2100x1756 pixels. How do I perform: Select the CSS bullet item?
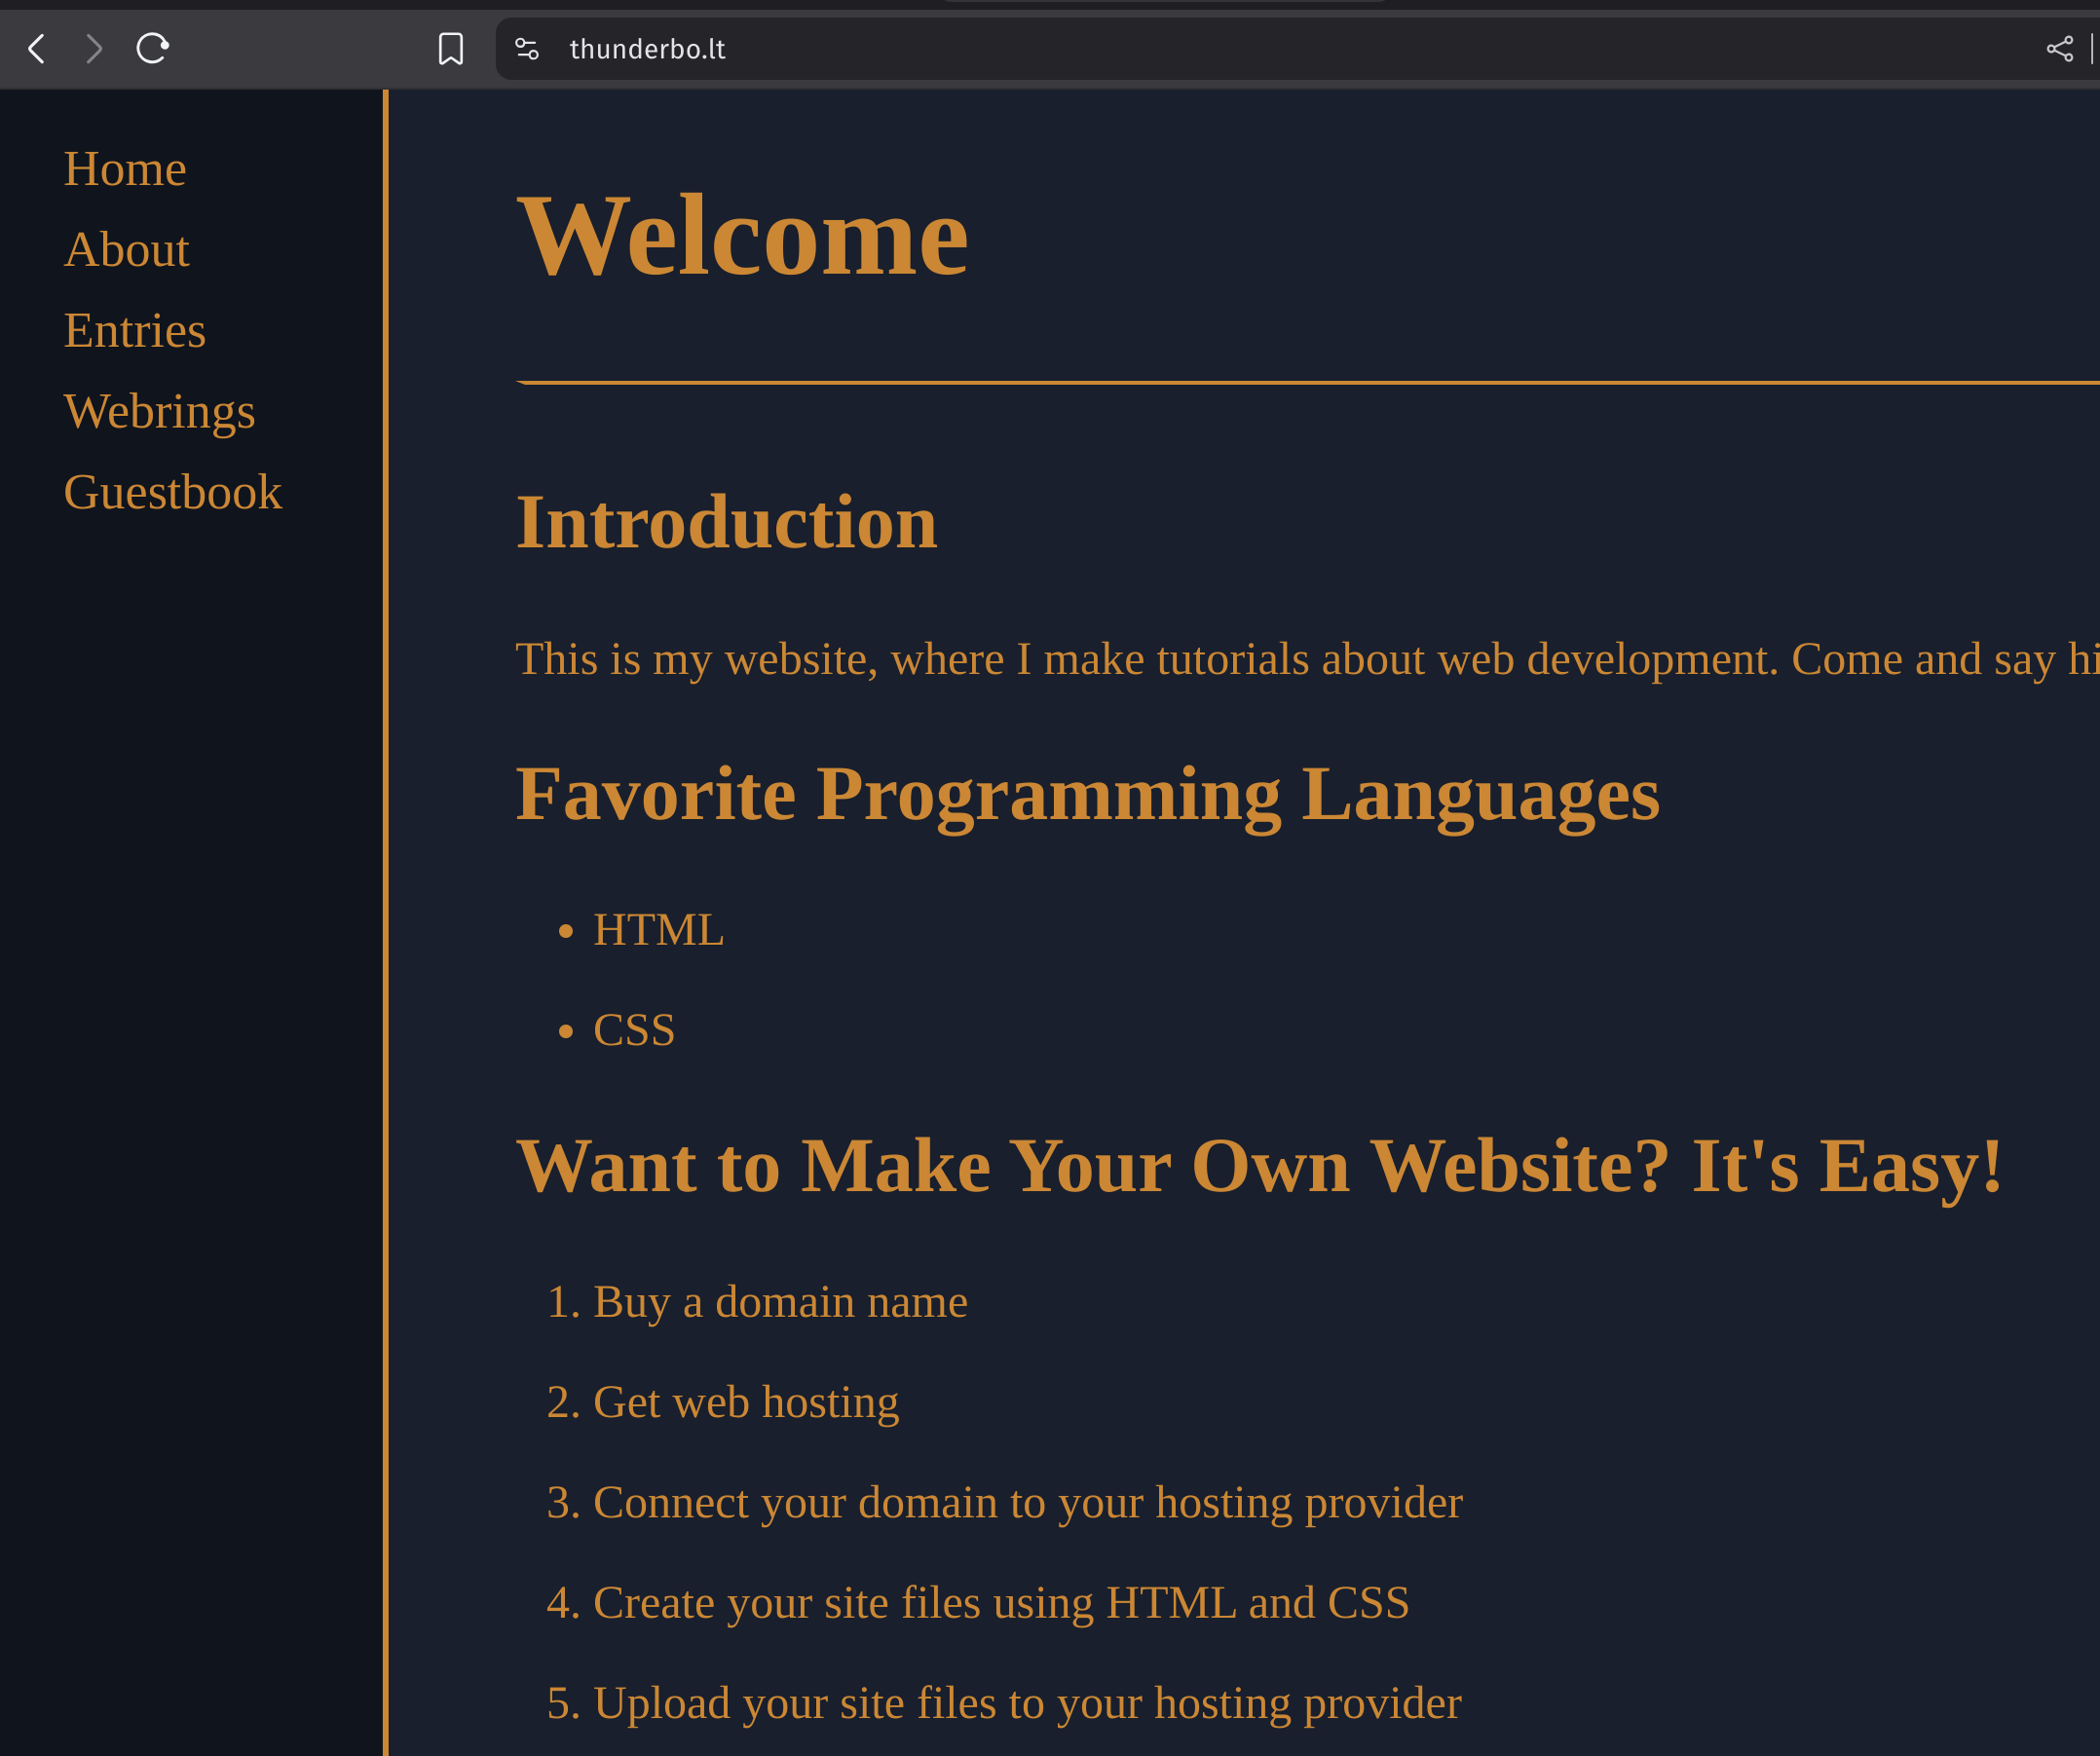(634, 1031)
